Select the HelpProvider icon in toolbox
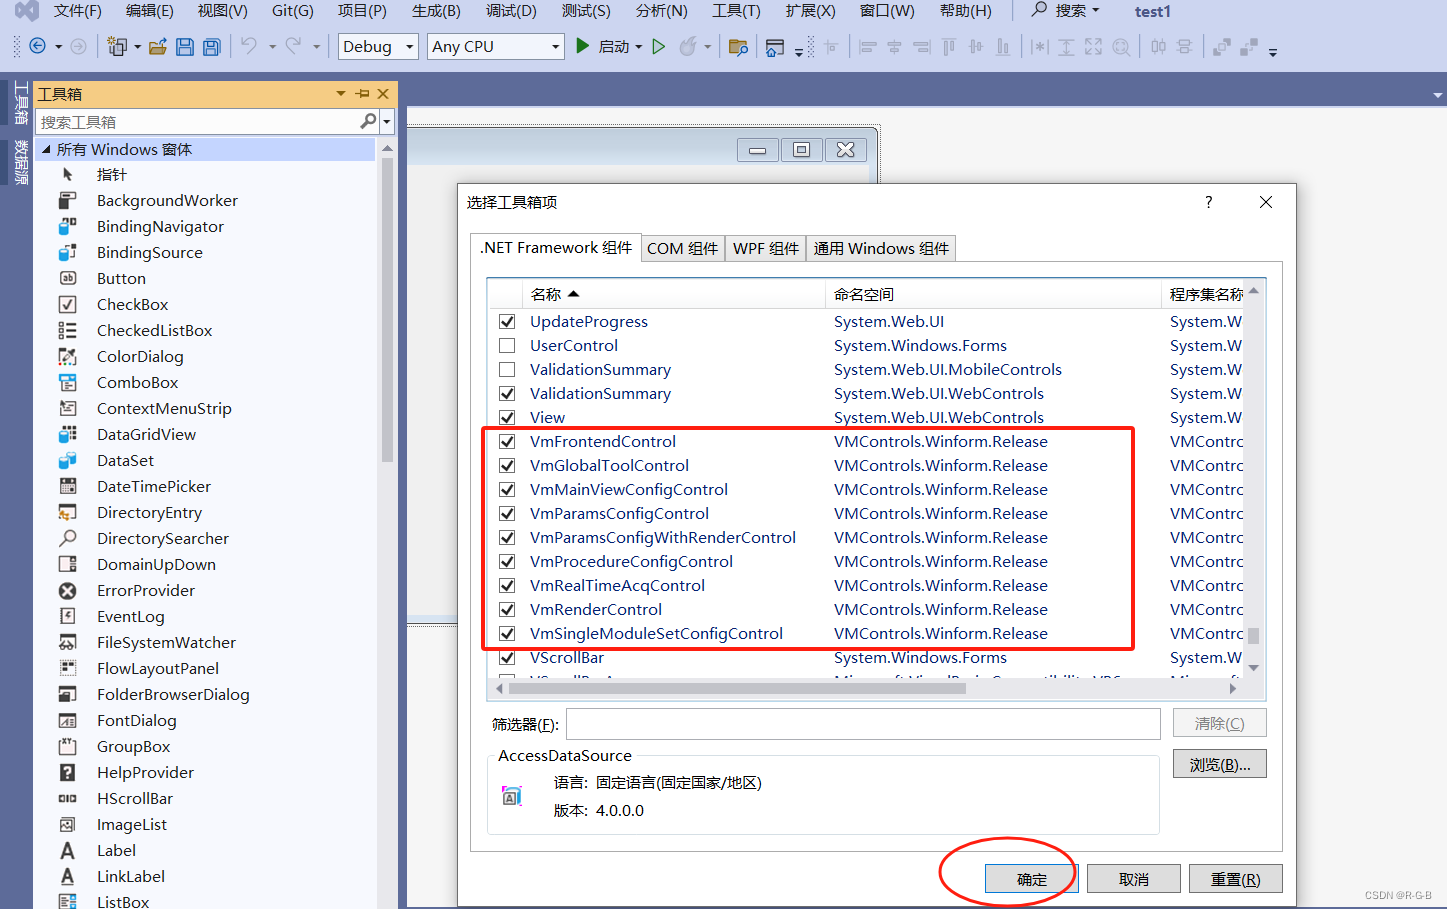 point(68,772)
